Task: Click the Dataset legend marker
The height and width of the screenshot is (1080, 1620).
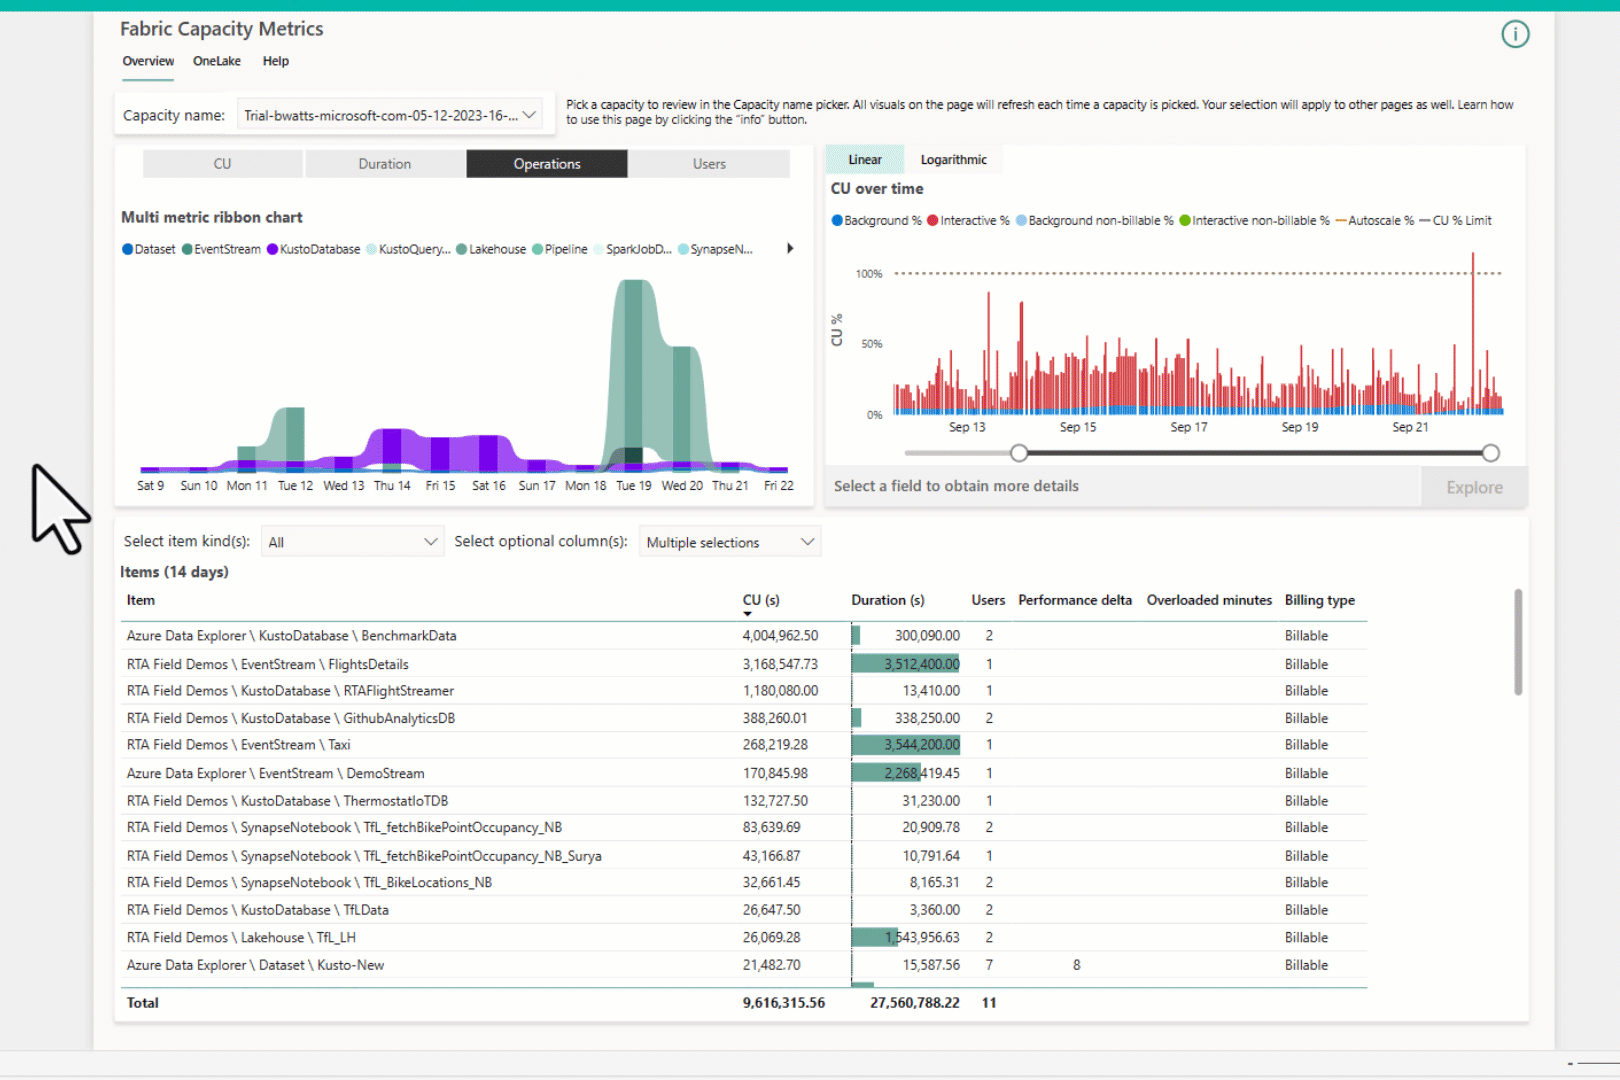Action: pos(127,249)
